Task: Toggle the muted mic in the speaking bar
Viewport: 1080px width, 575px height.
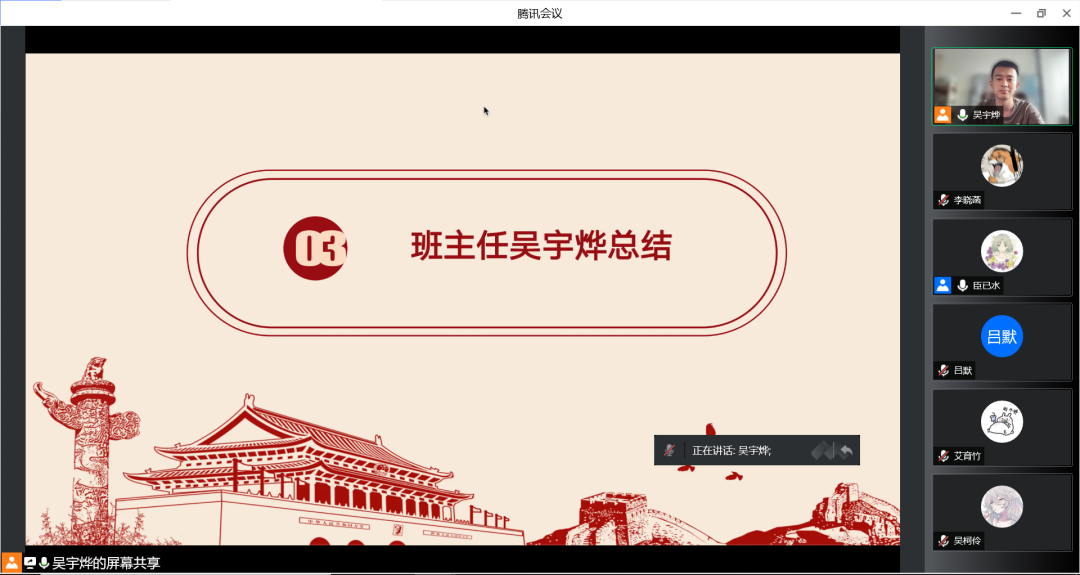Action: tap(670, 451)
